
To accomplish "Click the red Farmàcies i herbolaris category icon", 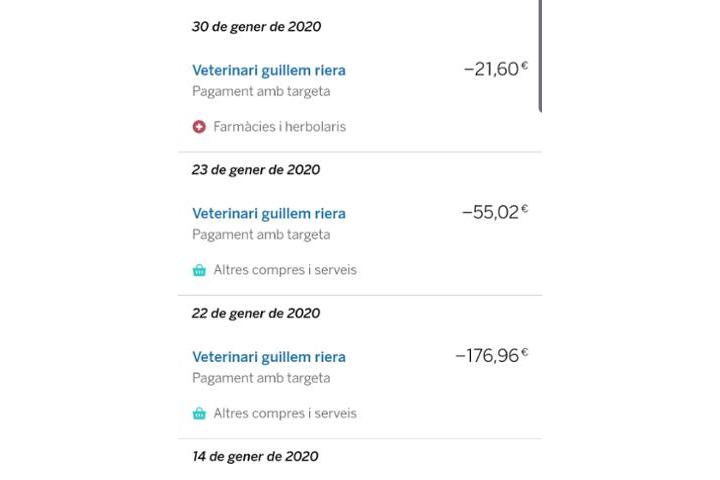I will coord(199,127).
